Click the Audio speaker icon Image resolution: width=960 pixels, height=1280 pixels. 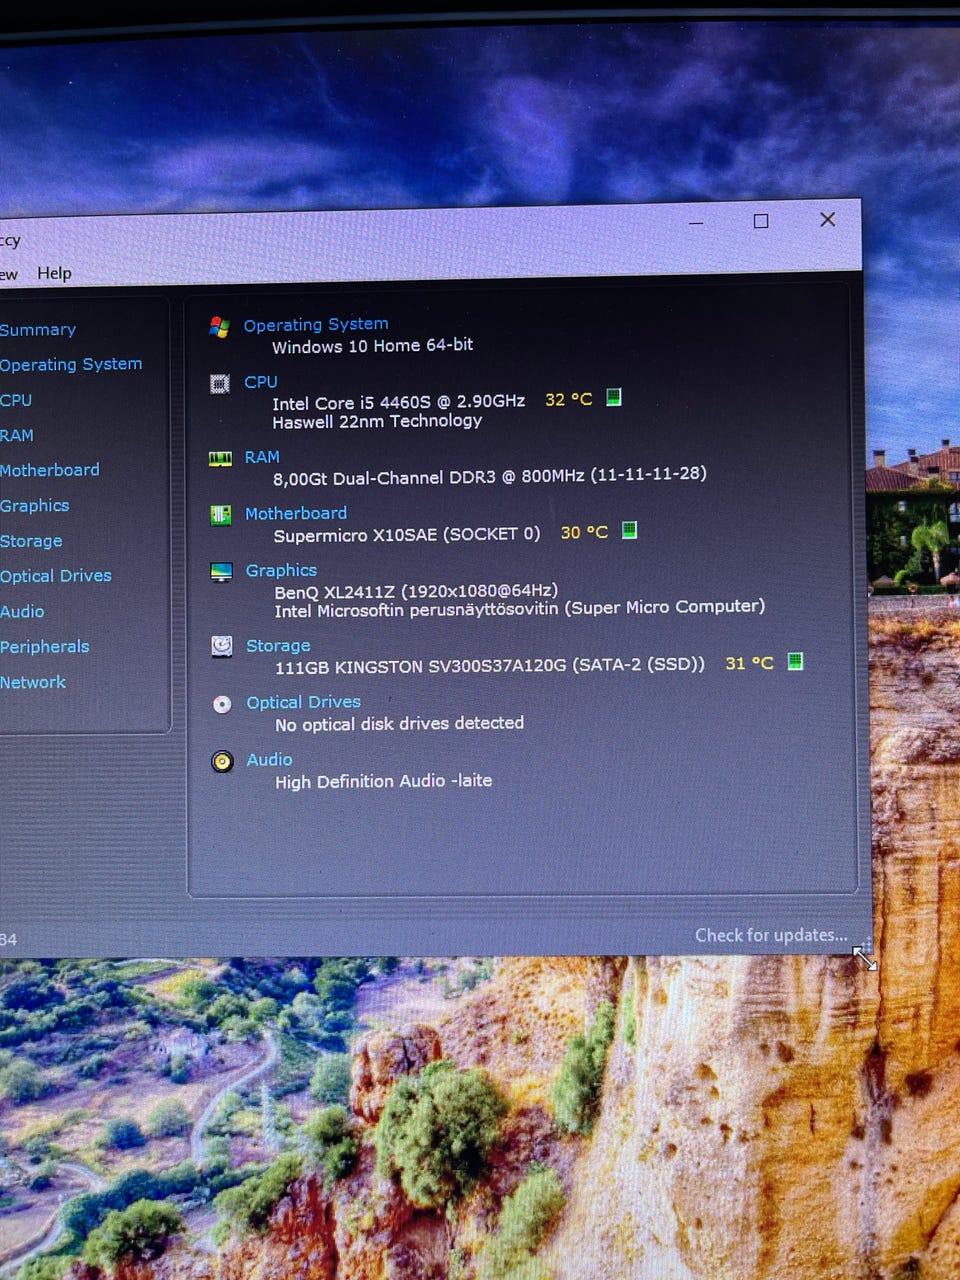[x=222, y=761]
